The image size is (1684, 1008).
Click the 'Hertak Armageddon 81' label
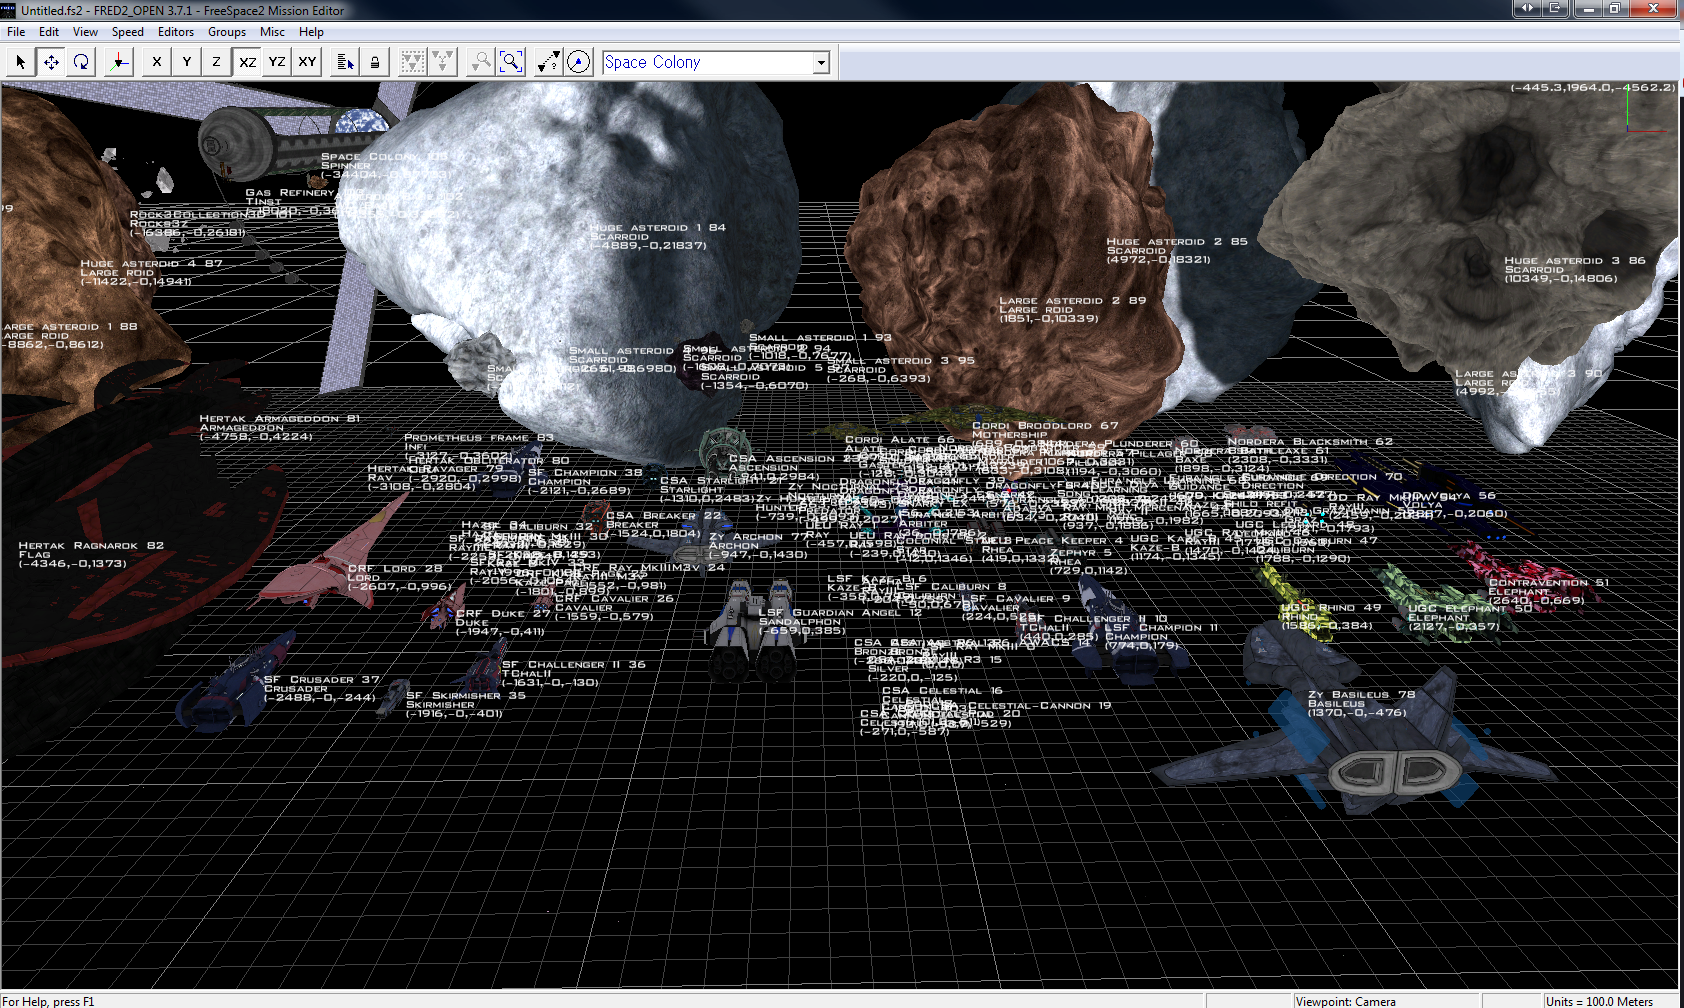[279, 419]
